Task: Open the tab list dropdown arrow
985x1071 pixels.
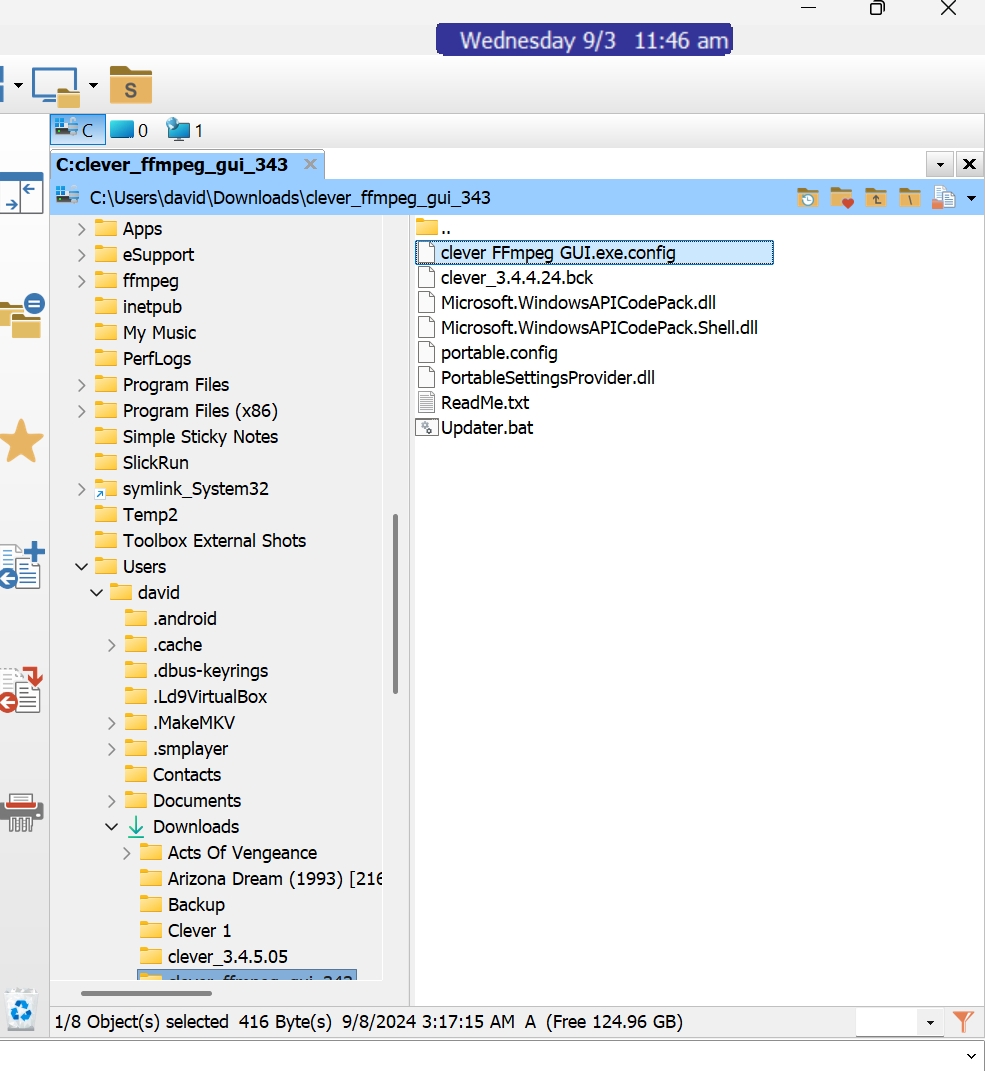Action: click(x=940, y=164)
